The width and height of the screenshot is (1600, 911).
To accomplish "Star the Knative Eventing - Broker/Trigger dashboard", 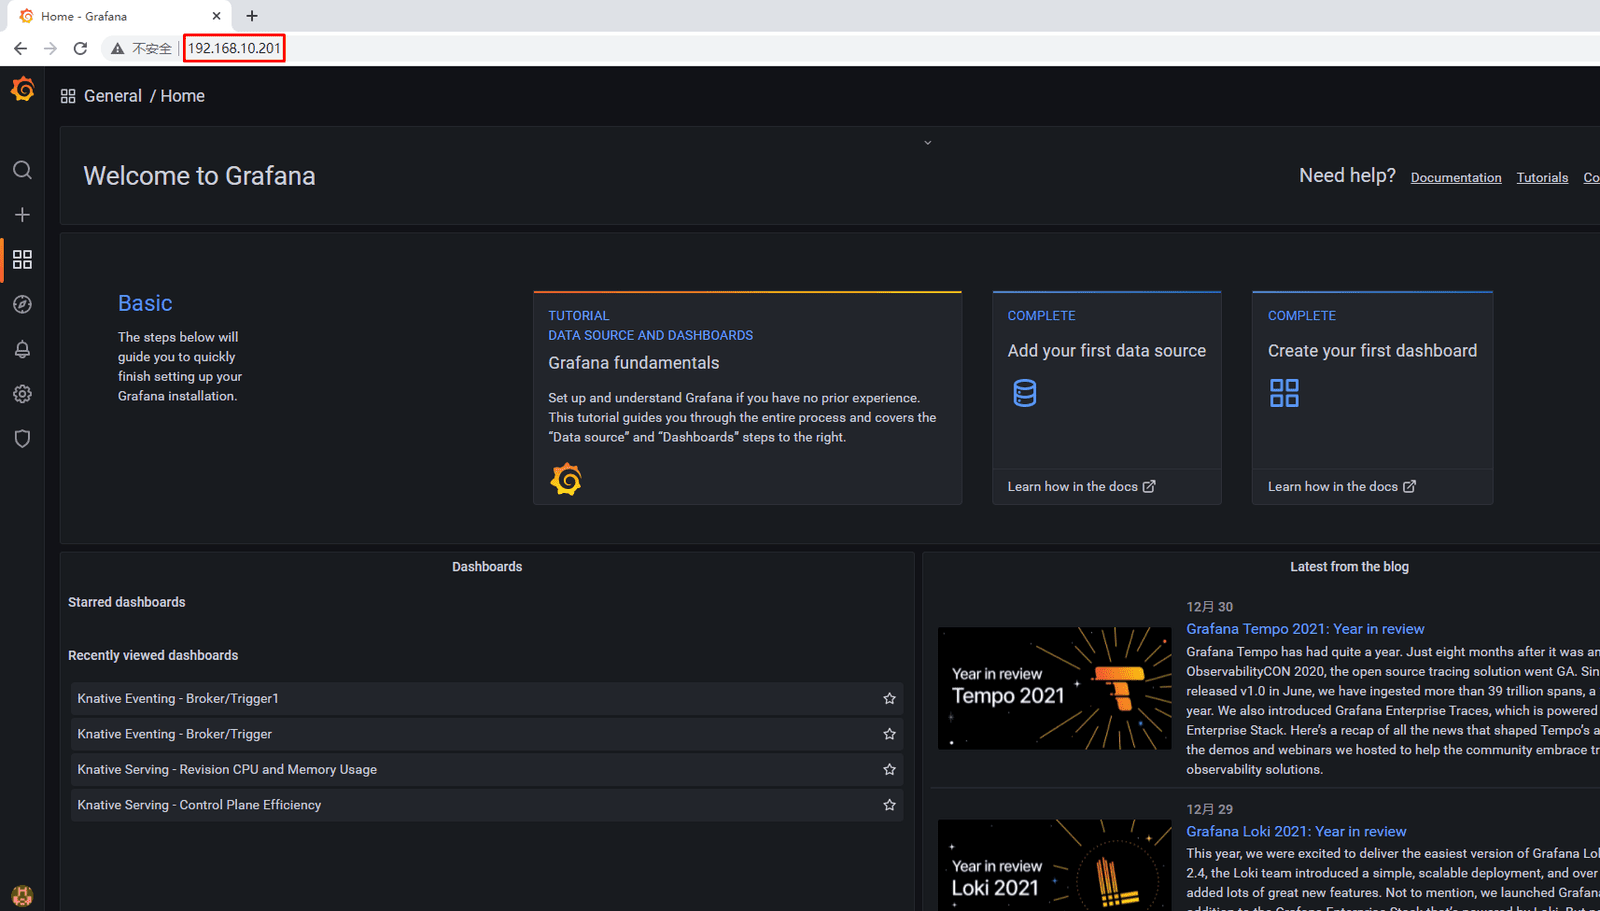I will [x=889, y=734].
